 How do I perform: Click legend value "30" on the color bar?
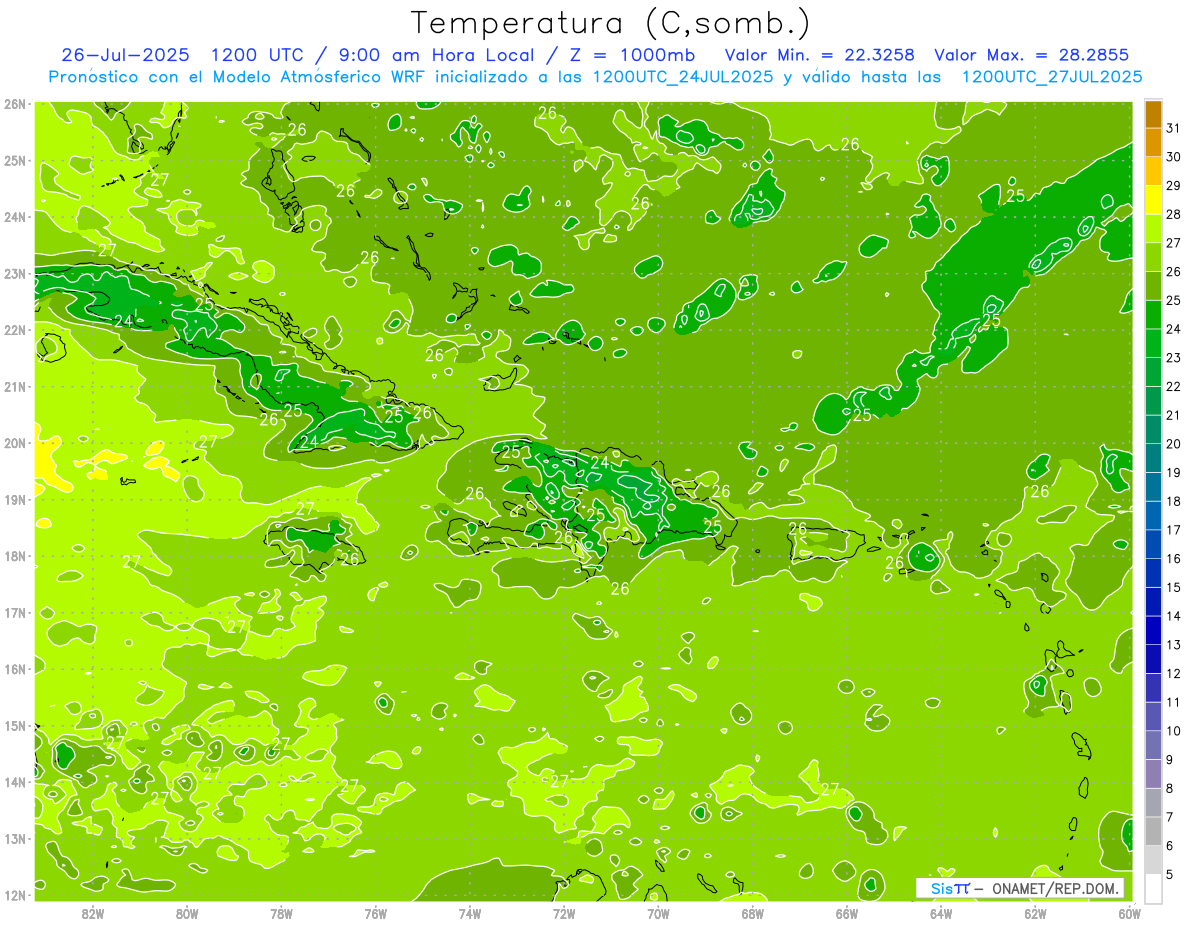1174,157
